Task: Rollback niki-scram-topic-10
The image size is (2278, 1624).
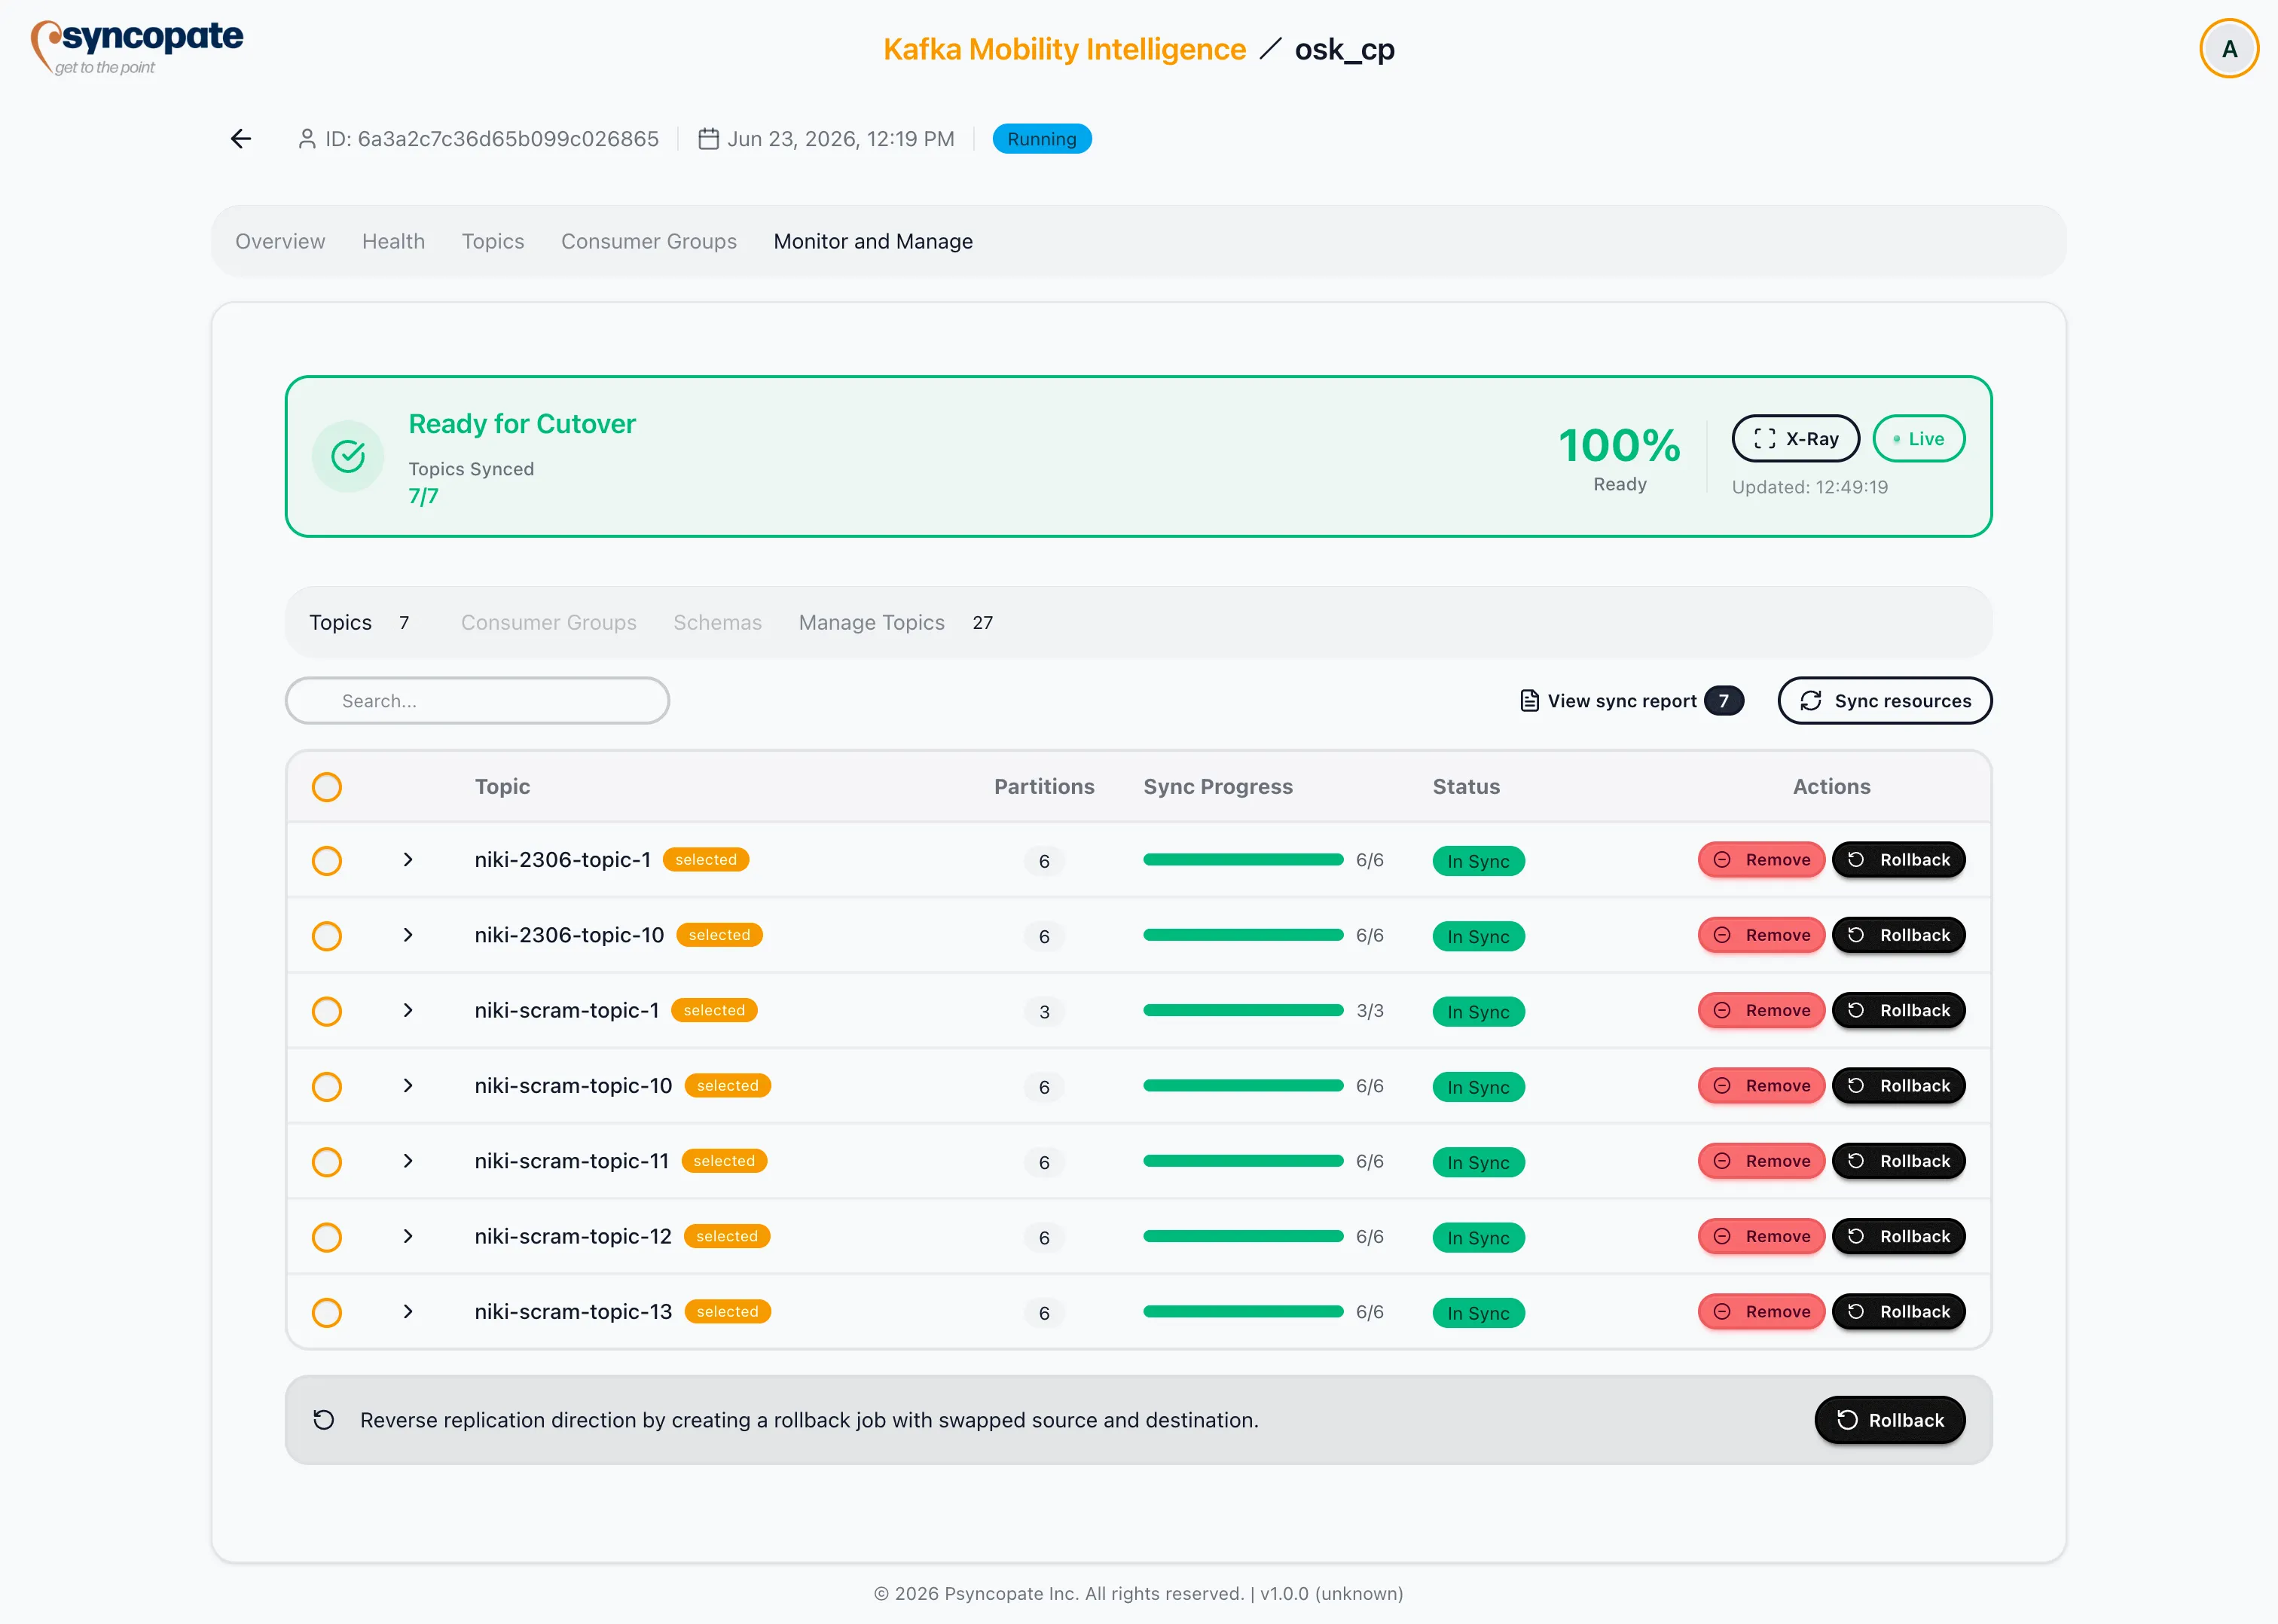Action: [1898, 1086]
